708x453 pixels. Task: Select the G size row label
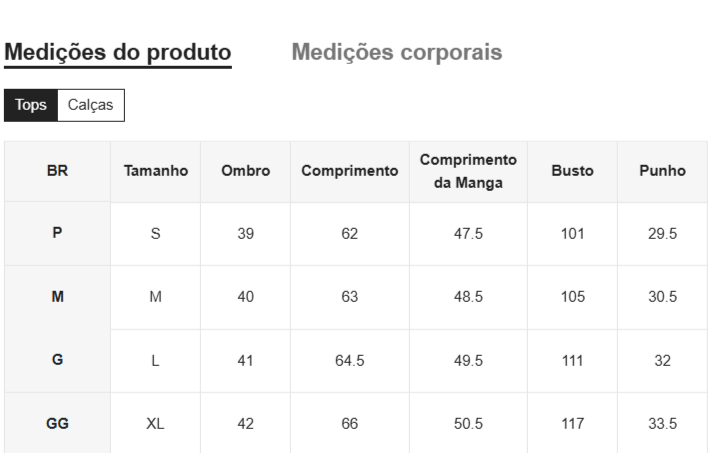tap(57, 360)
